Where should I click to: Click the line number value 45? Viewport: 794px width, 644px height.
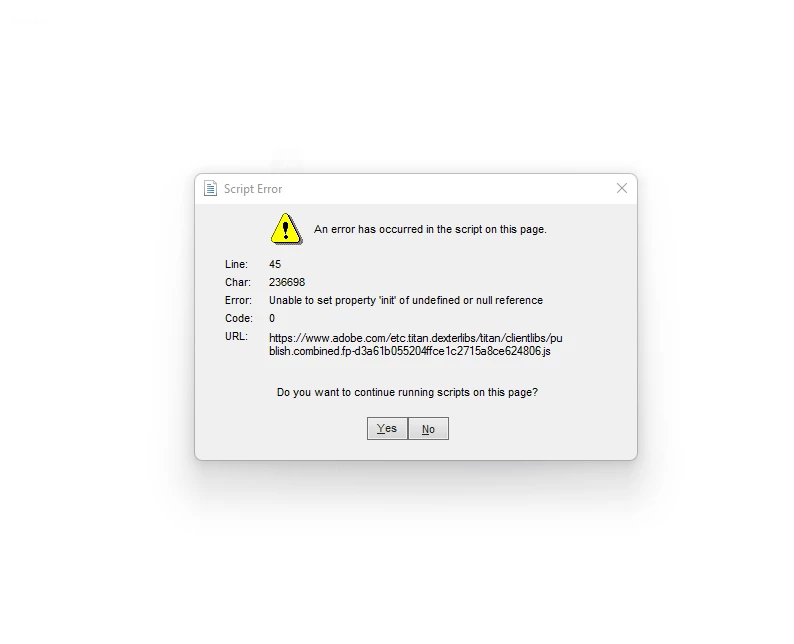pos(275,264)
